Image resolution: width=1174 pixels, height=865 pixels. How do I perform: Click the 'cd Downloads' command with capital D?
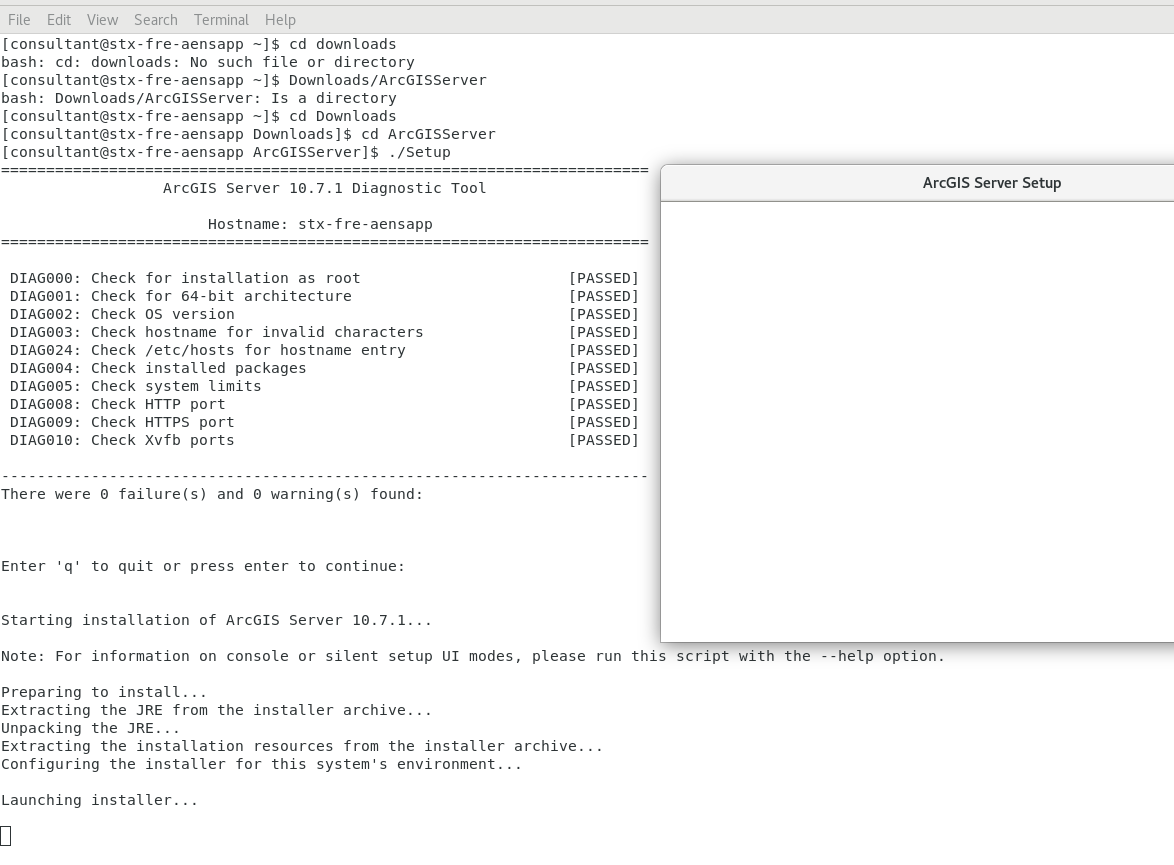tap(198, 116)
